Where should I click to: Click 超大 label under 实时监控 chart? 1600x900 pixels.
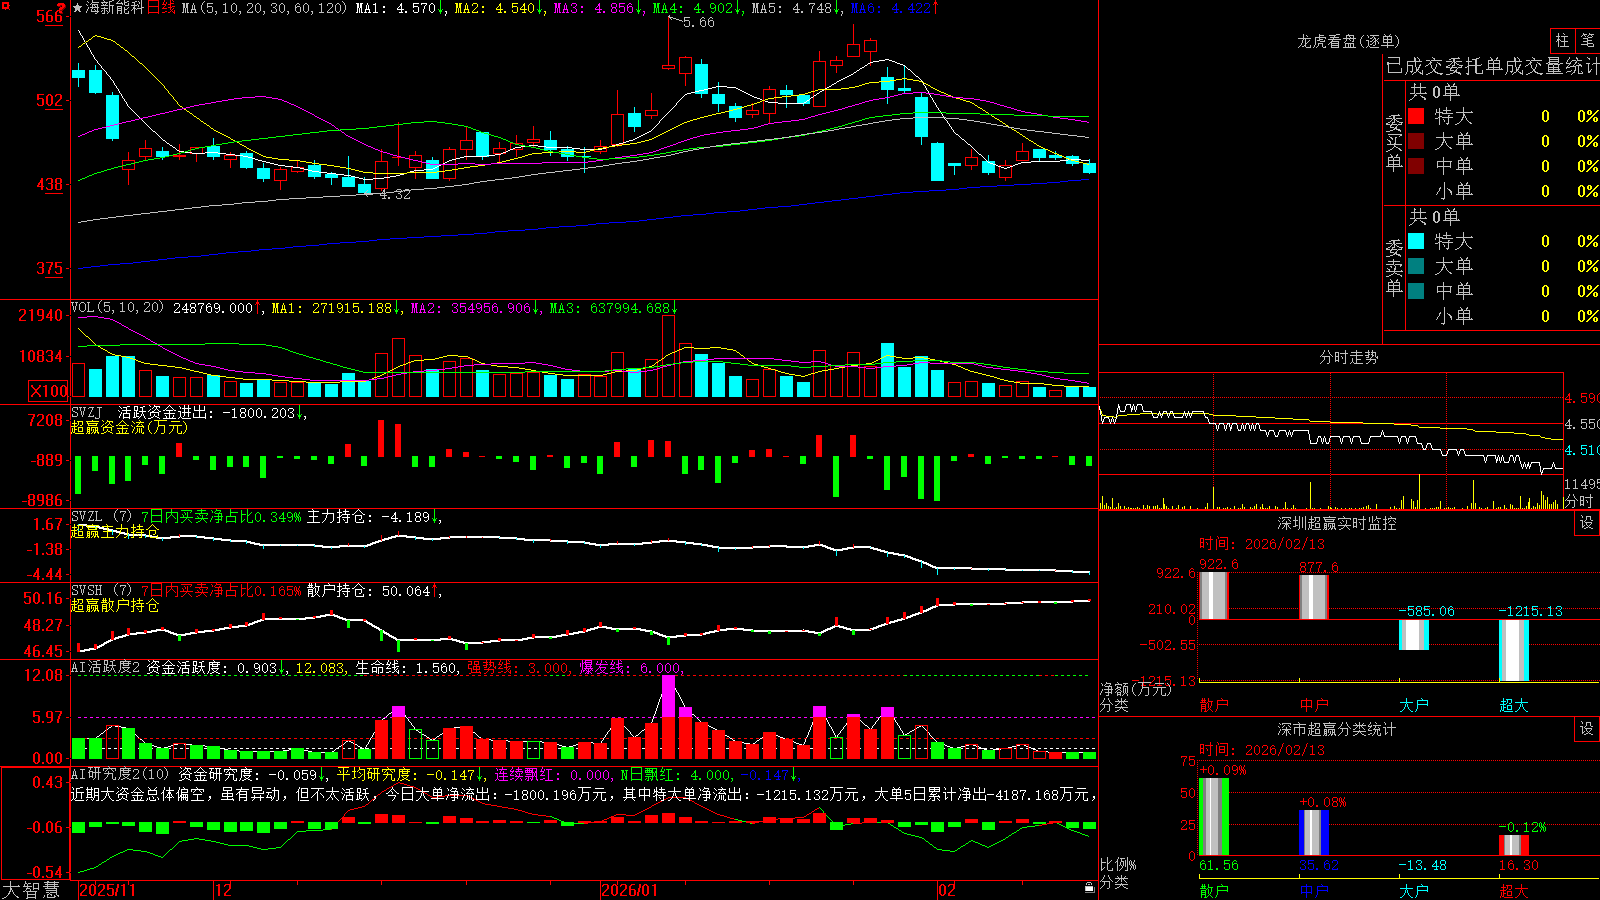(x=1514, y=705)
